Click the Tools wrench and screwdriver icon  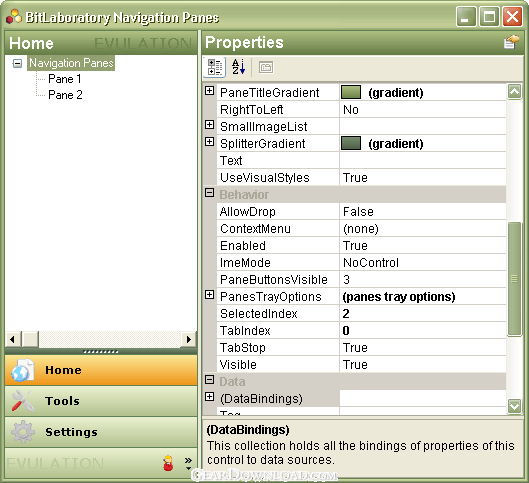click(x=23, y=401)
